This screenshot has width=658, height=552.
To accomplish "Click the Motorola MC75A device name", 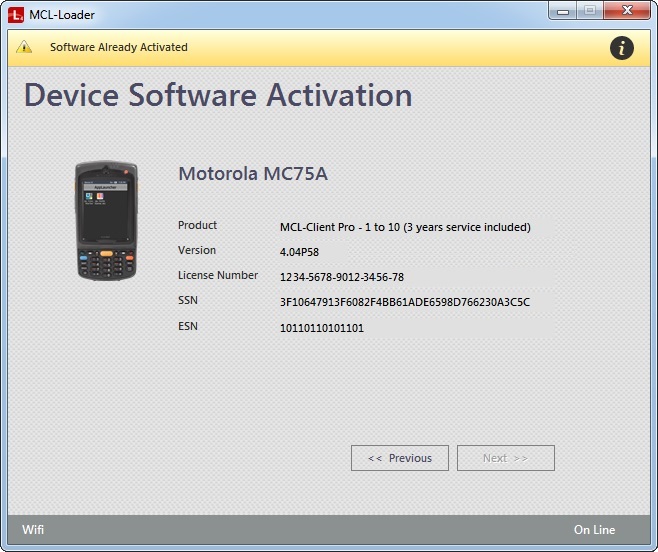I will tap(252, 174).
